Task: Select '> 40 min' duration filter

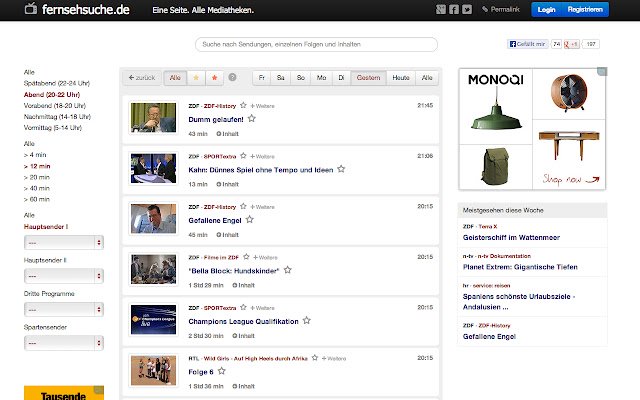Action: tap(37, 188)
